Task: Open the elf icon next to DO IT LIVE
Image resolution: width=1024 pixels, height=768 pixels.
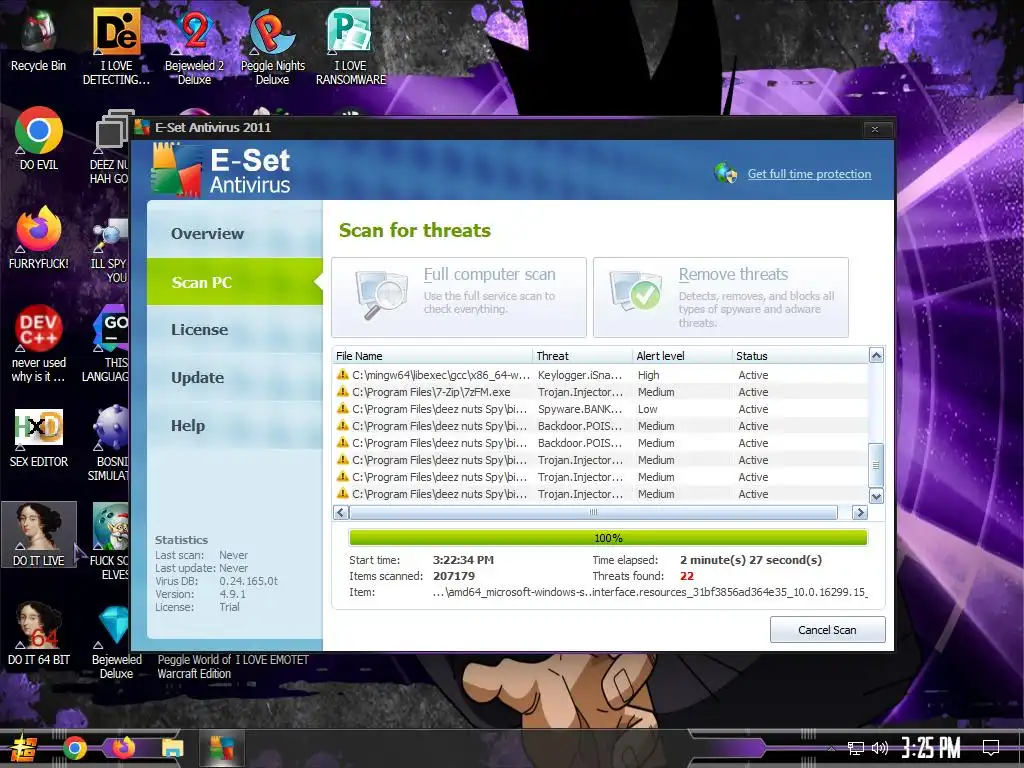Action: point(110,541)
